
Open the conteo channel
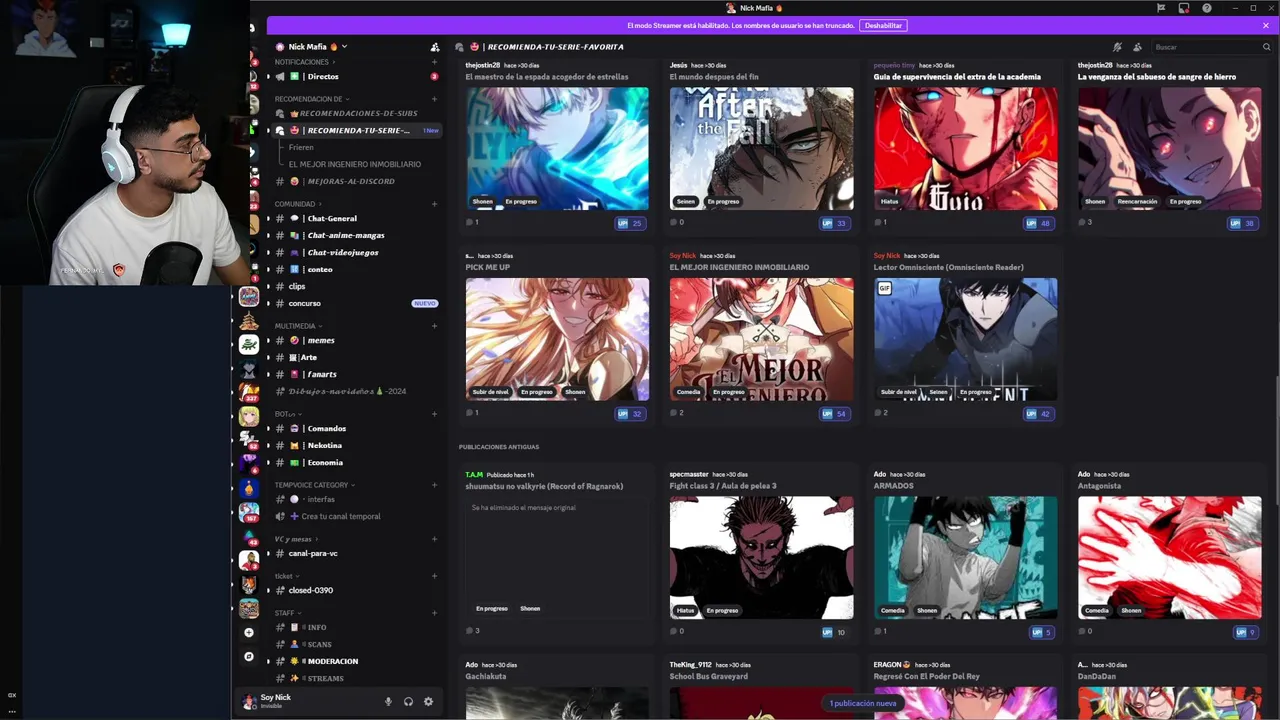tap(355, 269)
